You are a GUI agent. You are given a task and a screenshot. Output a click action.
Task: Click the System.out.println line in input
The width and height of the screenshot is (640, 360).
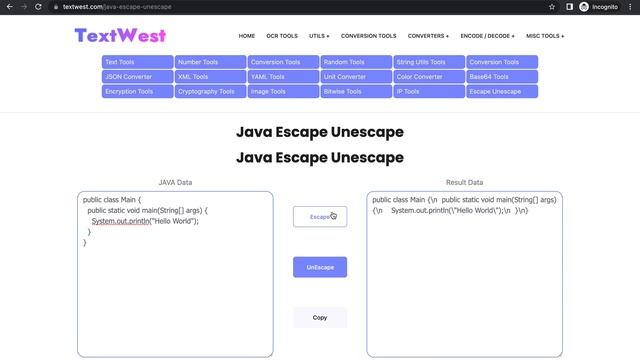point(145,221)
